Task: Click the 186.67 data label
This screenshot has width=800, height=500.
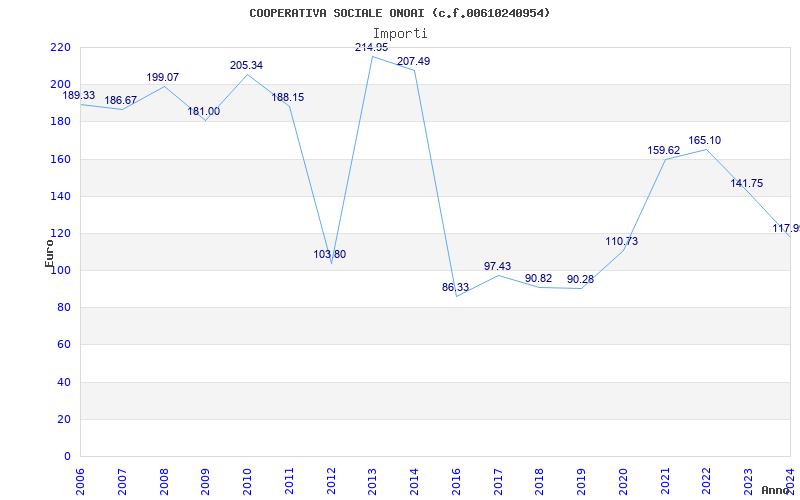Action: tap(120, 101)
